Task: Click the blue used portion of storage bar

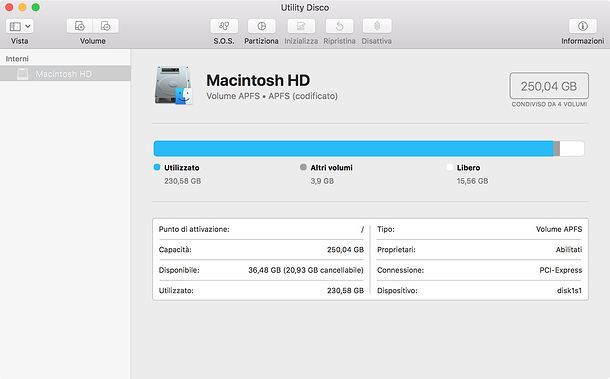Action: point(354,149)
